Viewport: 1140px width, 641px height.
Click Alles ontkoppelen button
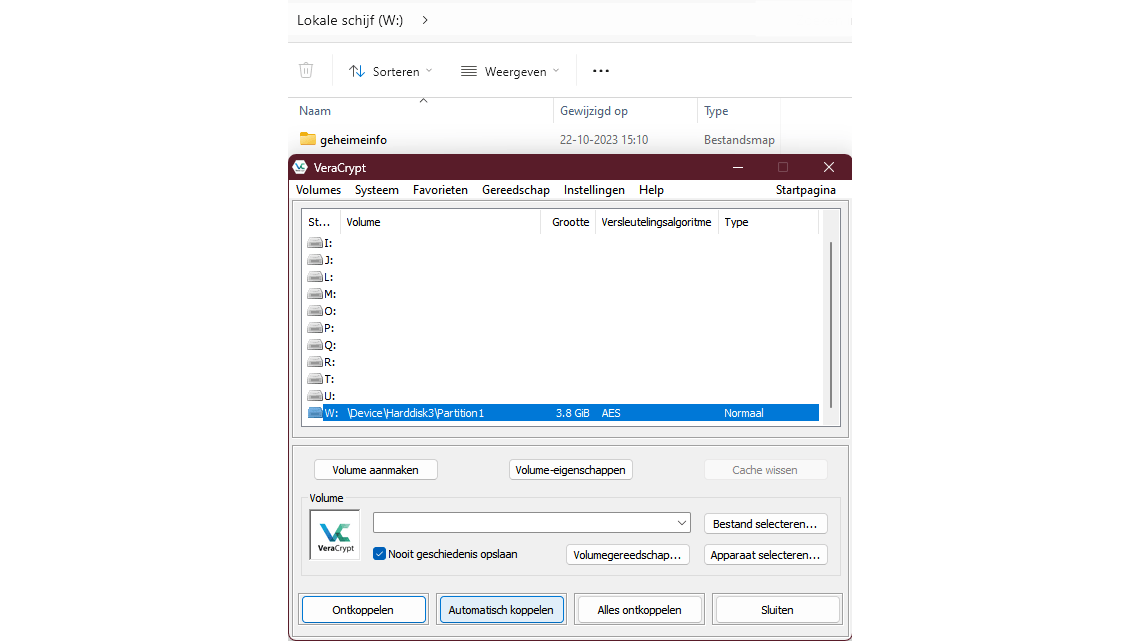pos(639,610)
